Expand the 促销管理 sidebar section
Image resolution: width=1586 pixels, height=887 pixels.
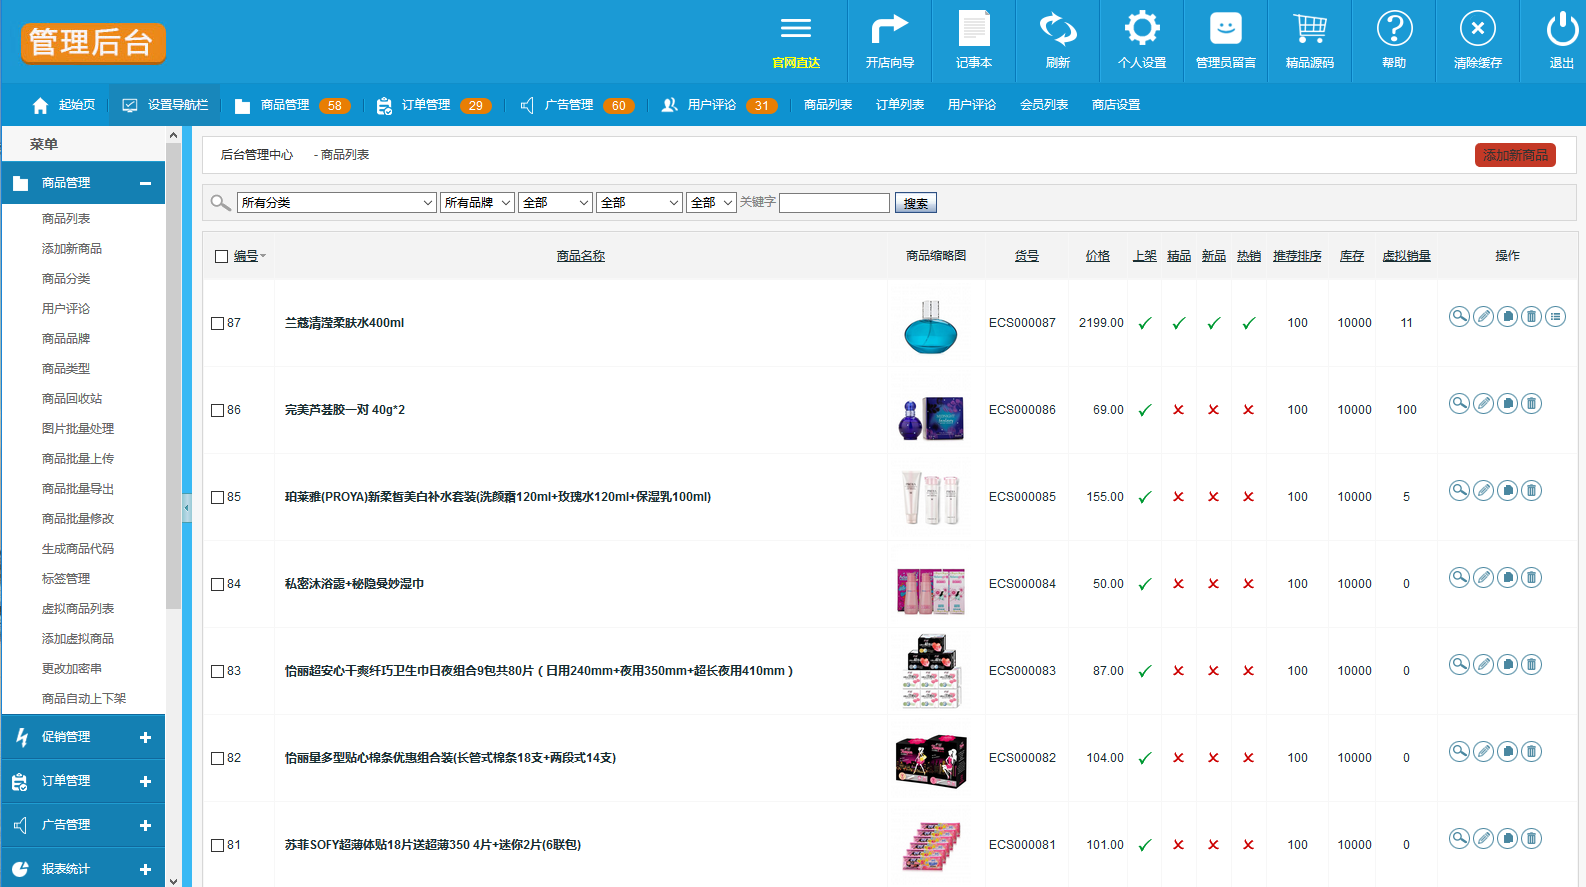click(x=83, y=737)
